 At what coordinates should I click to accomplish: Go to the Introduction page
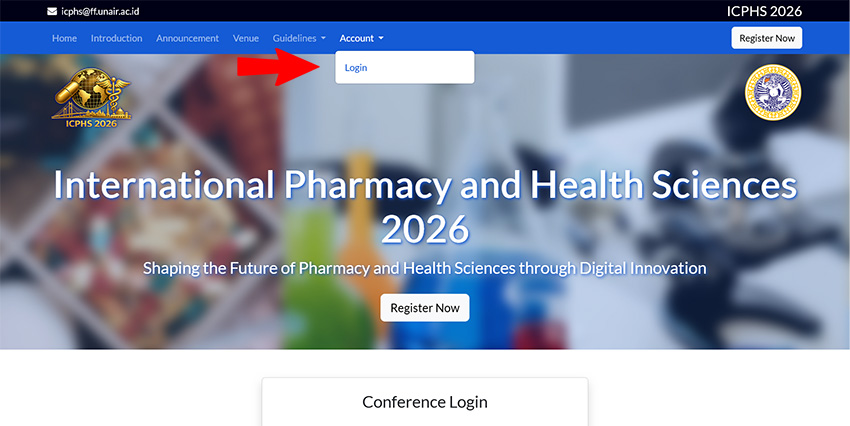pos(117,38)
